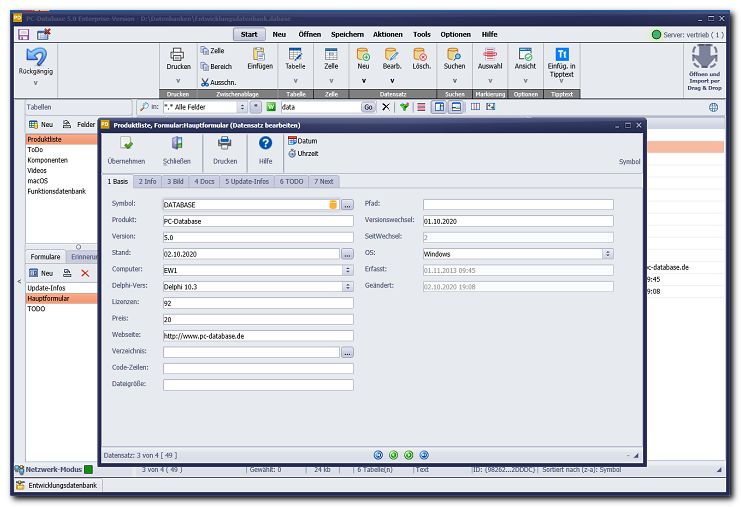Click the Bearb. record edit icon
Screen dimensions: 741x507
[391, 54]
